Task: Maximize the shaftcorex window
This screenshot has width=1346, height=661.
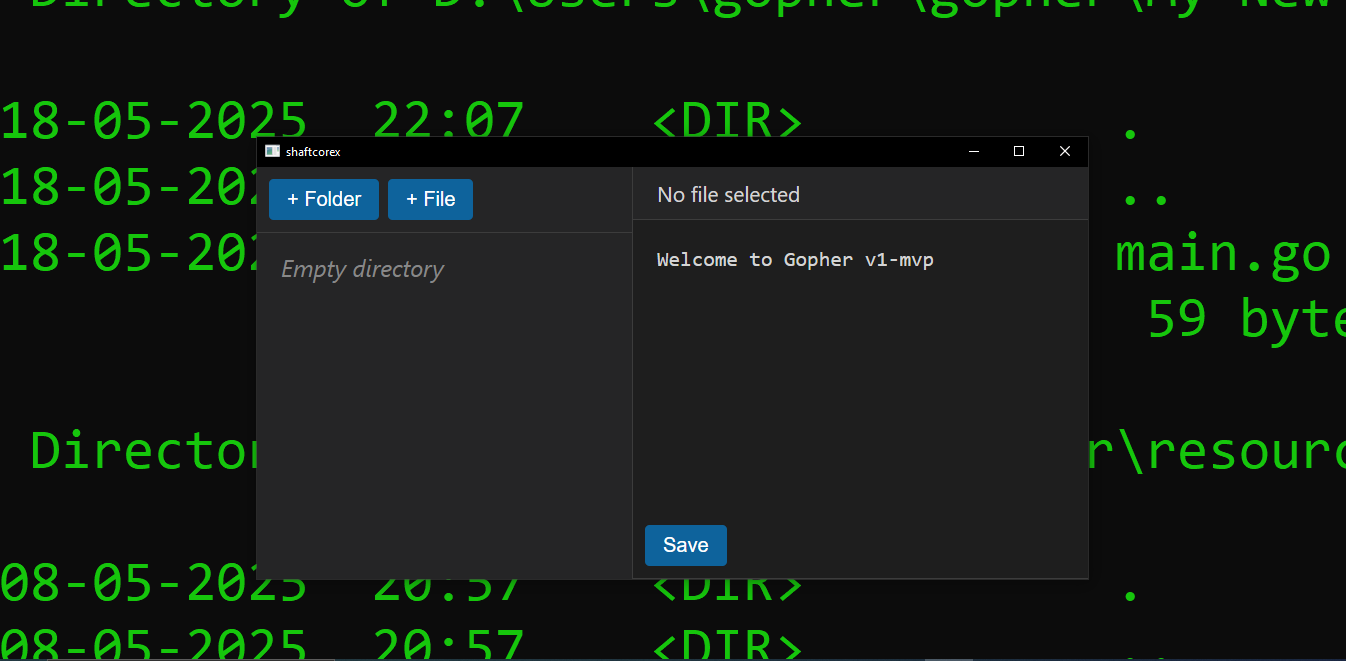Action: click(1019, 151)
